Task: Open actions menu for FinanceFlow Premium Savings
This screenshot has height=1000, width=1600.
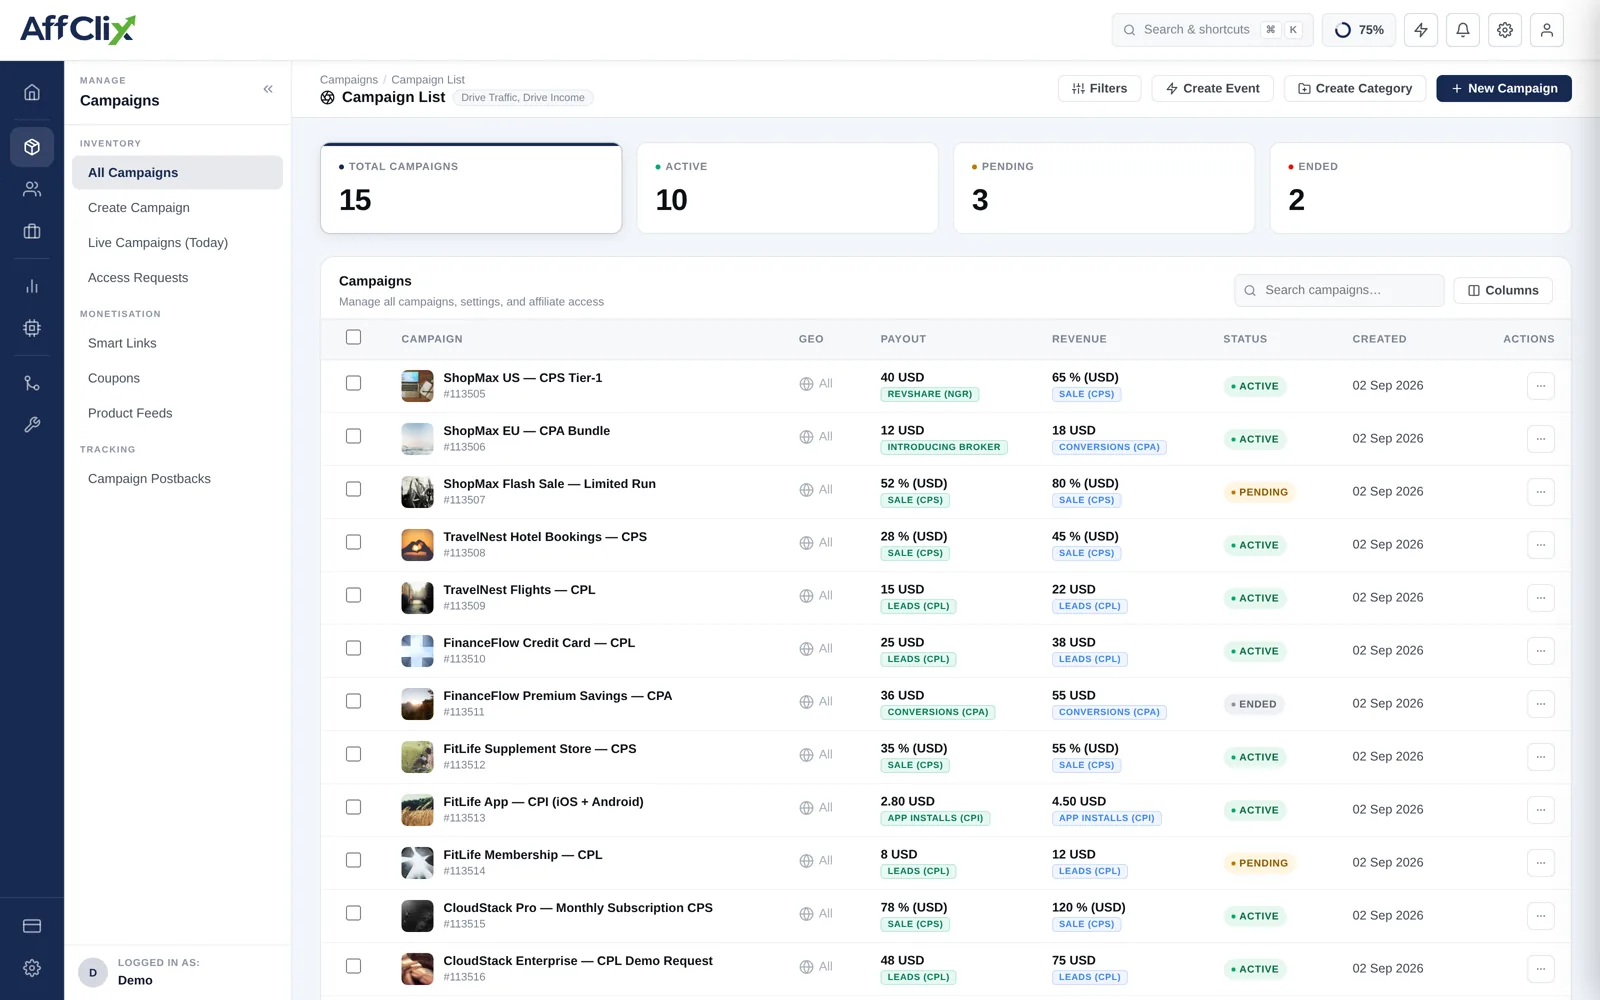Action: (x=1541, y=704)
